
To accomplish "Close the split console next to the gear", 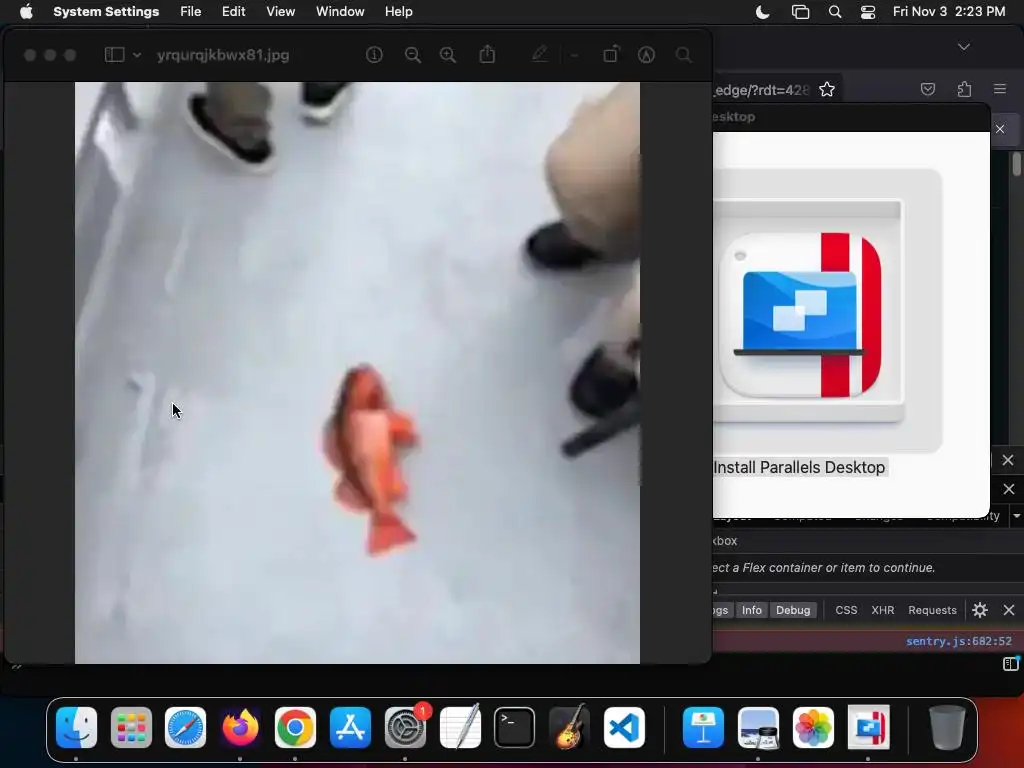I will tap(1009, 610).
